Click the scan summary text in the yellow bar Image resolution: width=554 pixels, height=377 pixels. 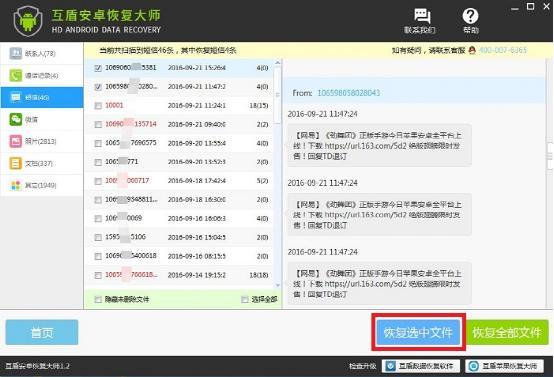[167, 51]
